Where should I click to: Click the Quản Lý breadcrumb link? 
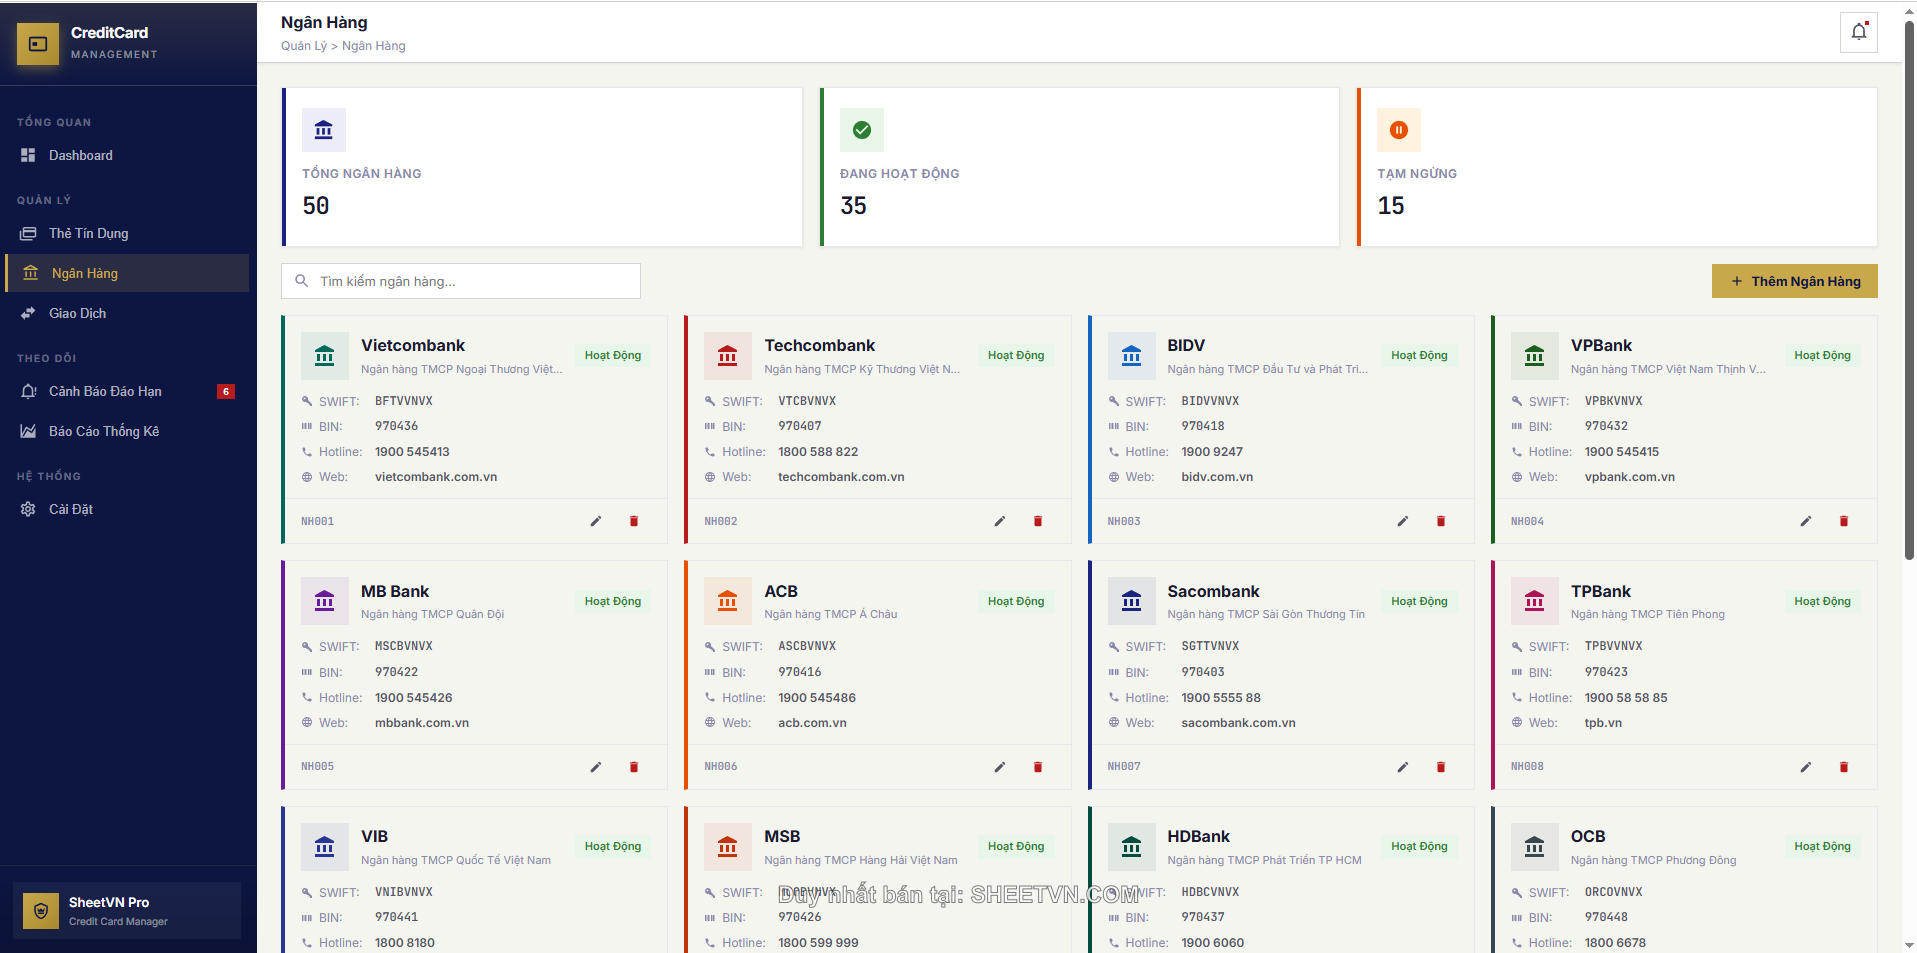[x=303, y=46]
